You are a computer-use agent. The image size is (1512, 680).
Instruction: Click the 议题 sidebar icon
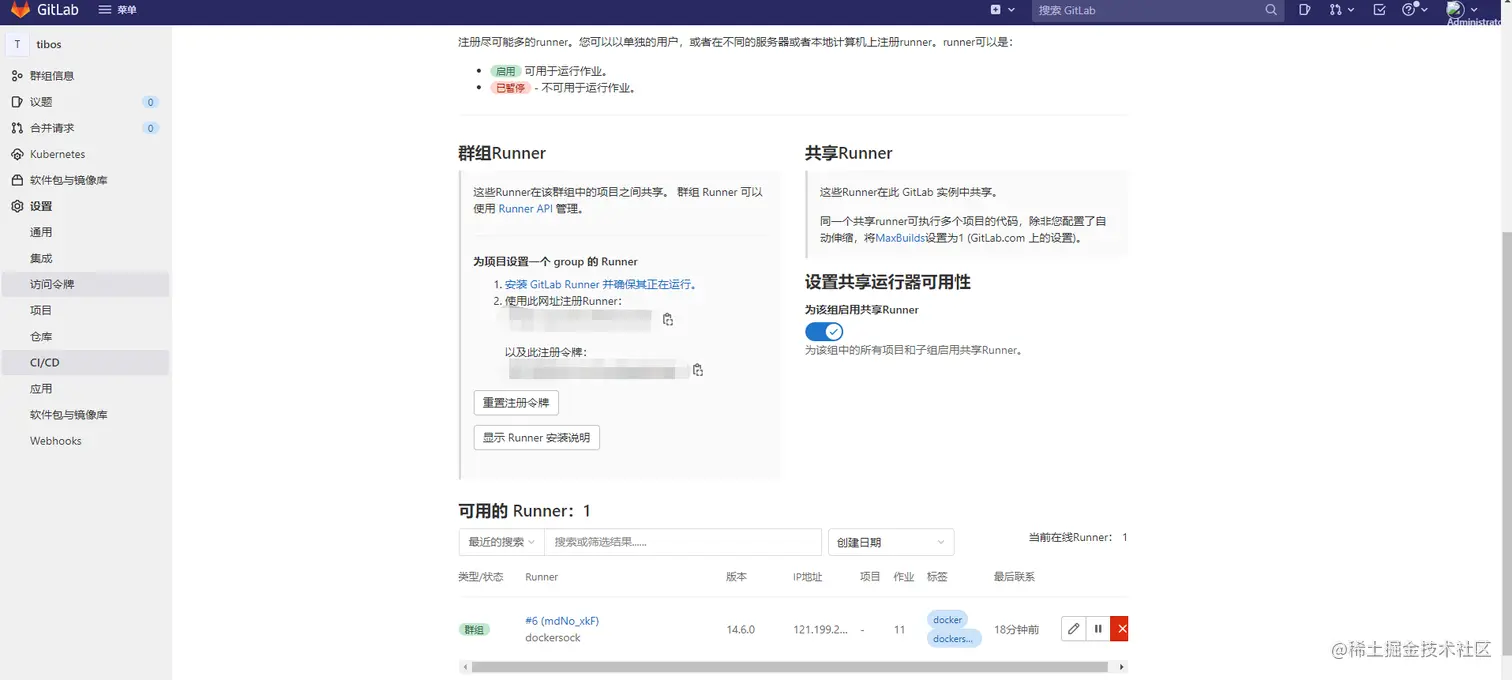17,102
